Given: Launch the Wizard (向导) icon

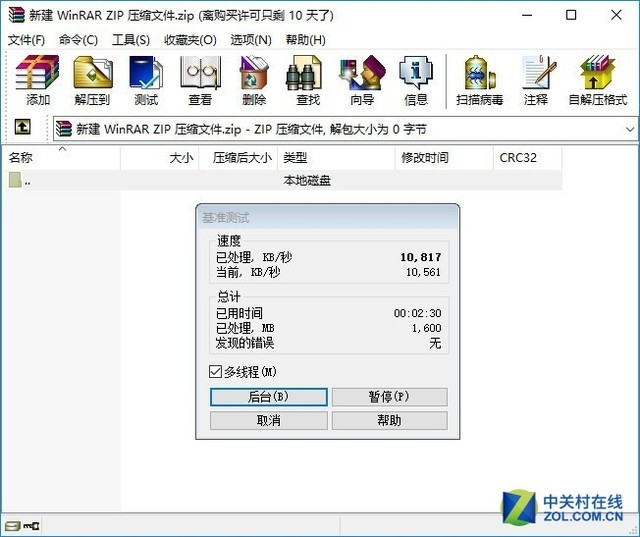Looking at the screenshot, I should [362, 73].
